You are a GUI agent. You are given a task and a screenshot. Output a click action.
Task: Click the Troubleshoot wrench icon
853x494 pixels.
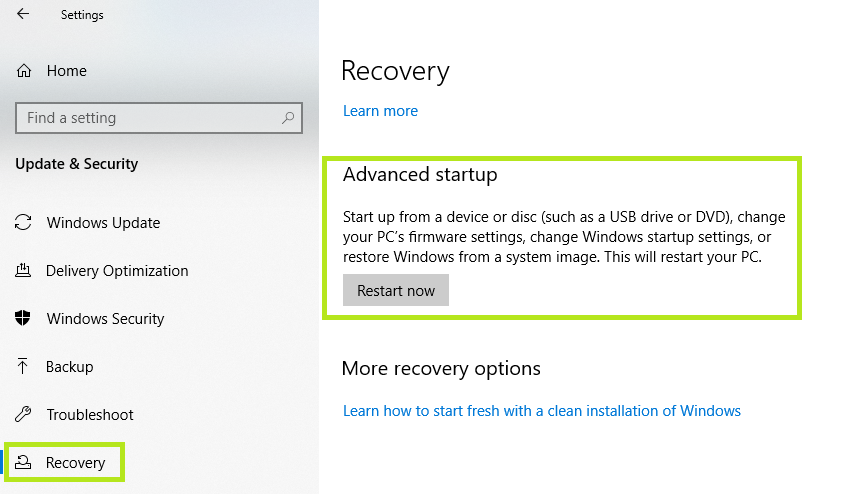[24, 415]
